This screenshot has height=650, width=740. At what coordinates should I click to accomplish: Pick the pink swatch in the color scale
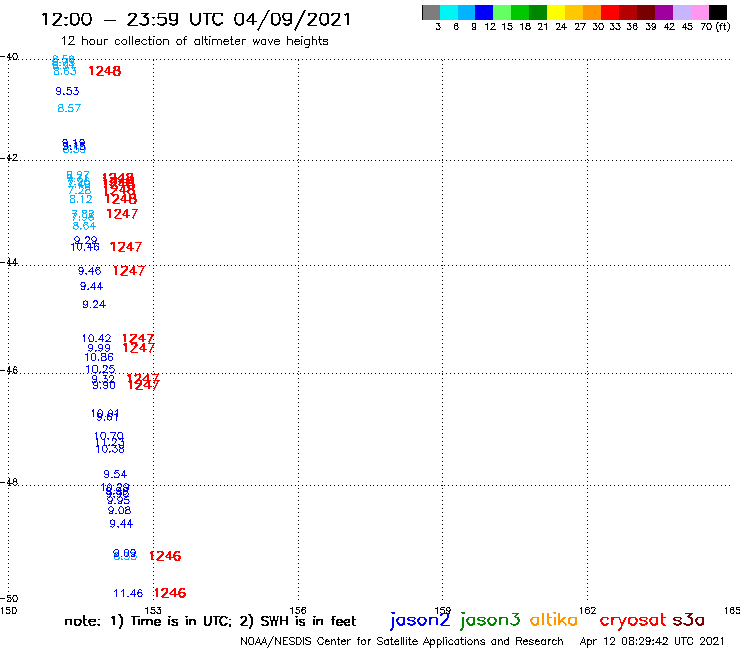point(700,12)
